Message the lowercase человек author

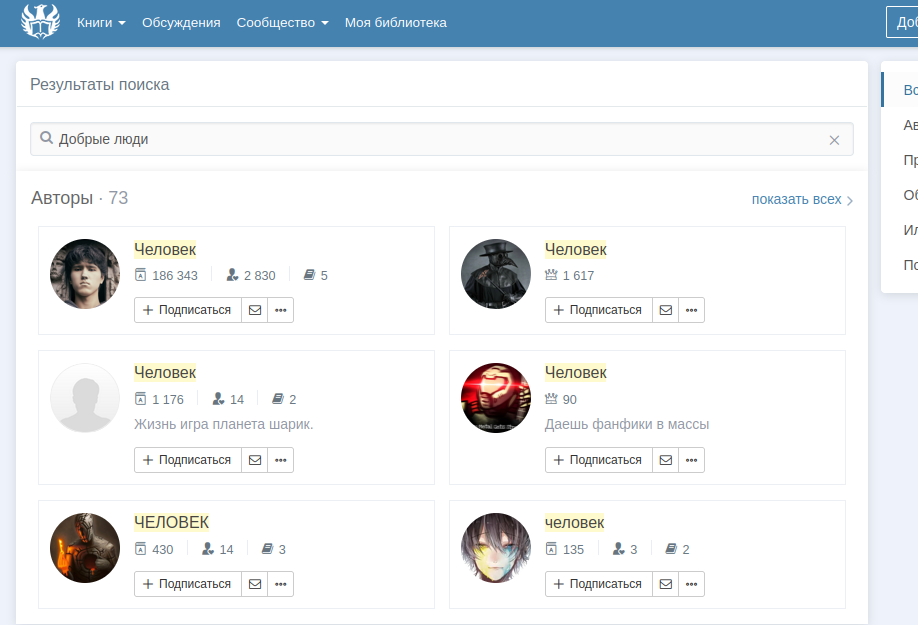666,584
